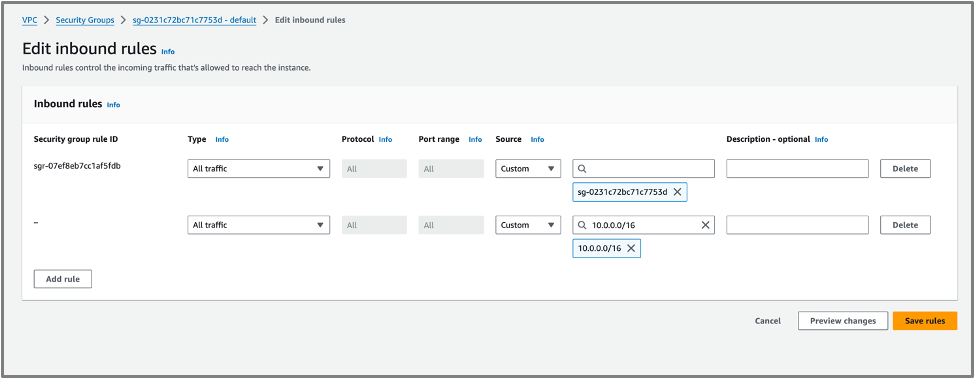Remove the 10.0.0.0/16 source tag chip
Screen dimensions: 974x378
tap(631, 248)
